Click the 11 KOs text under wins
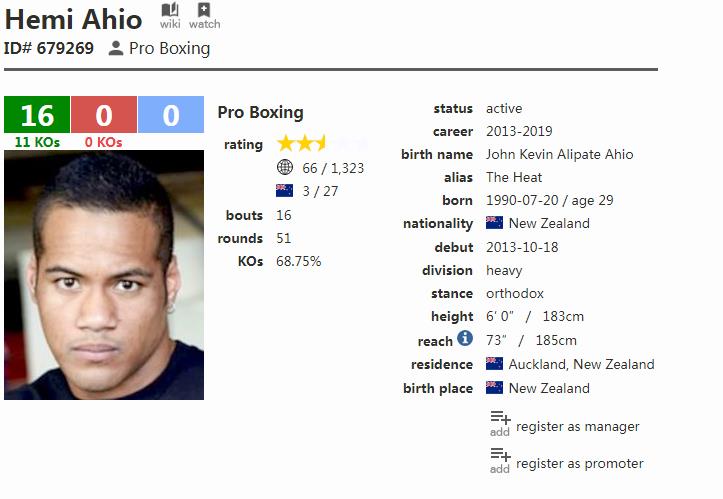This screenshot has width=723, height=499. (x=37, y=142)
